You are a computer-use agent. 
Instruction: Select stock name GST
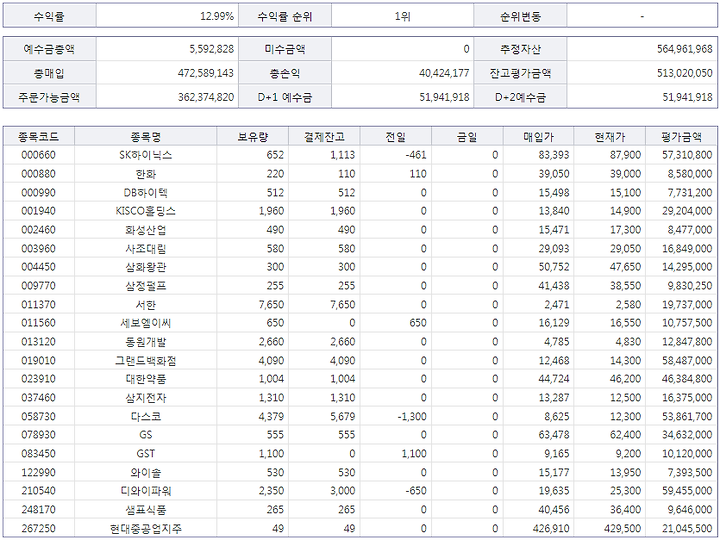point(146,454)
